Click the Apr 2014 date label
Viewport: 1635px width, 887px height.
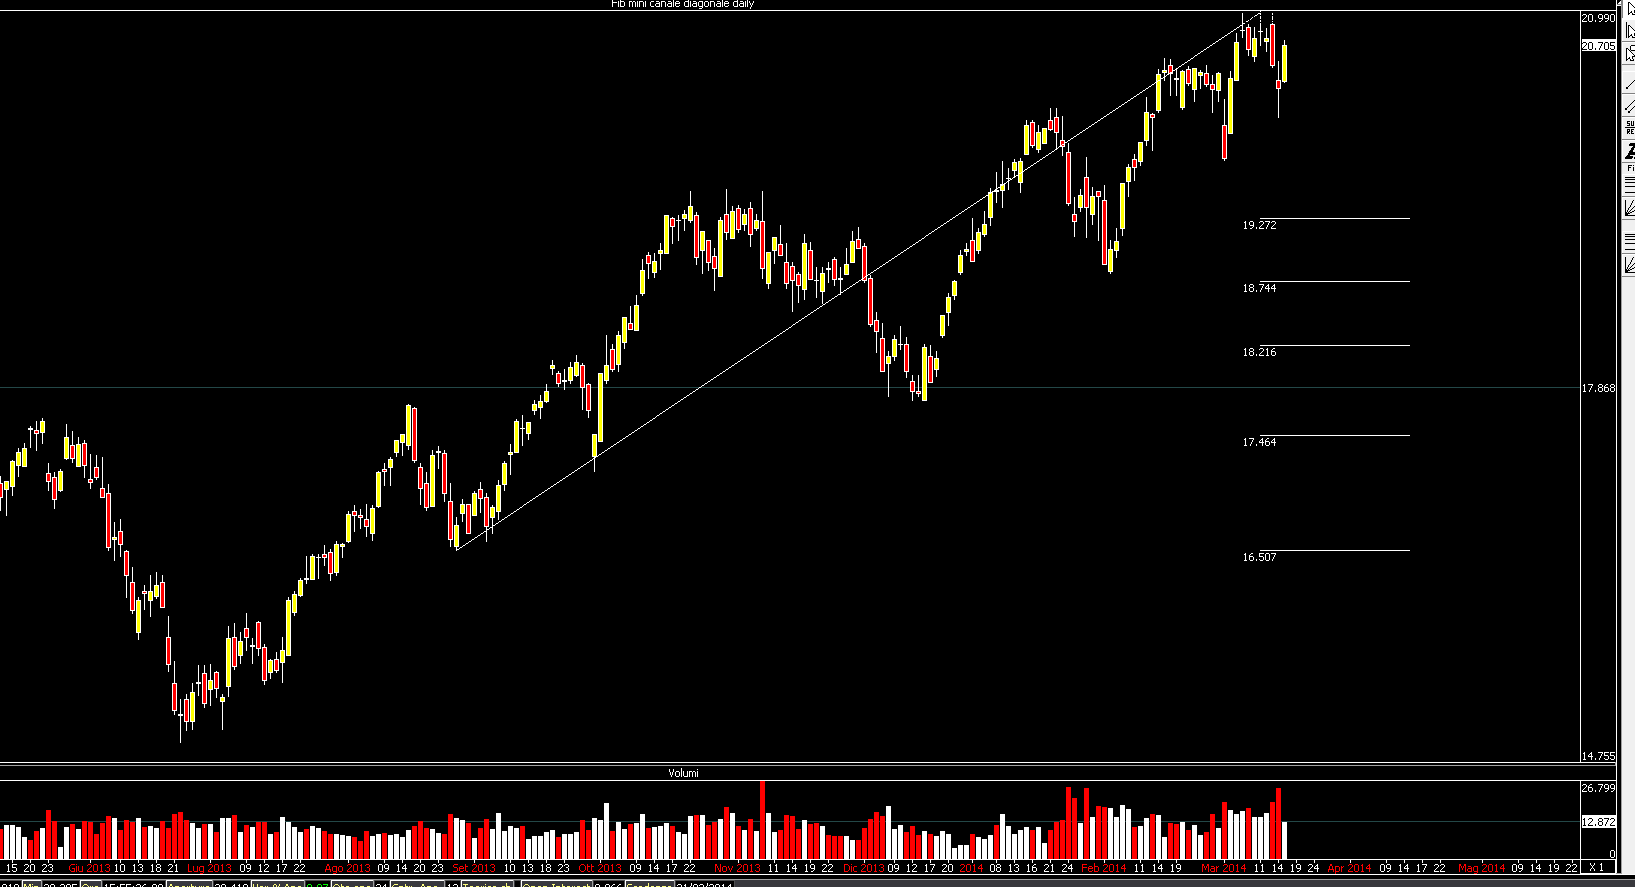[1349, 868]
